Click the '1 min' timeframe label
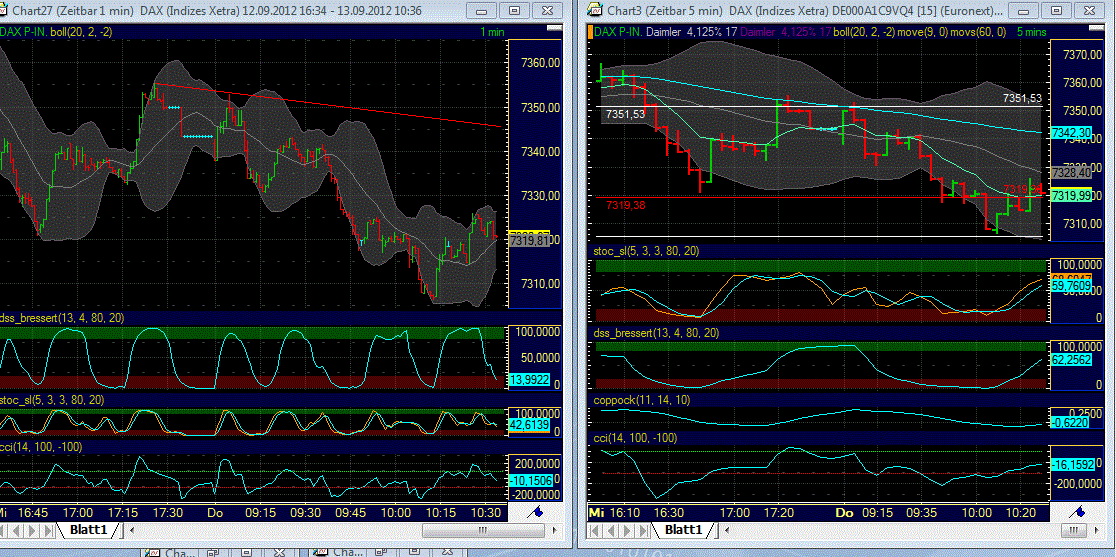Image resolution: width=1116 pixels, height=557 pixels. click(x=492, y=32)
